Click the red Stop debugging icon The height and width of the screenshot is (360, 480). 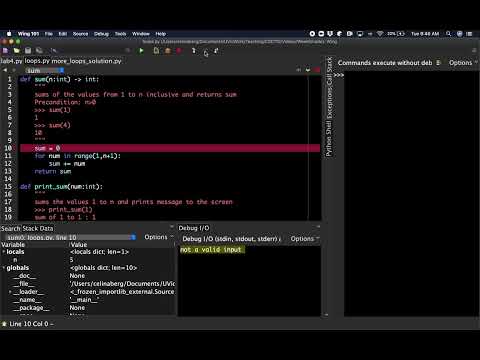coord(179,51)
